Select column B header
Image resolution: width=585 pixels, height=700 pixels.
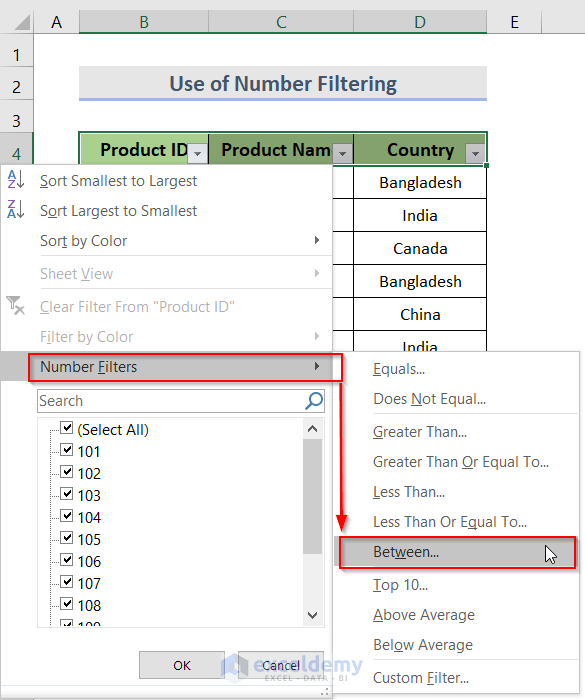pos(144,21)
